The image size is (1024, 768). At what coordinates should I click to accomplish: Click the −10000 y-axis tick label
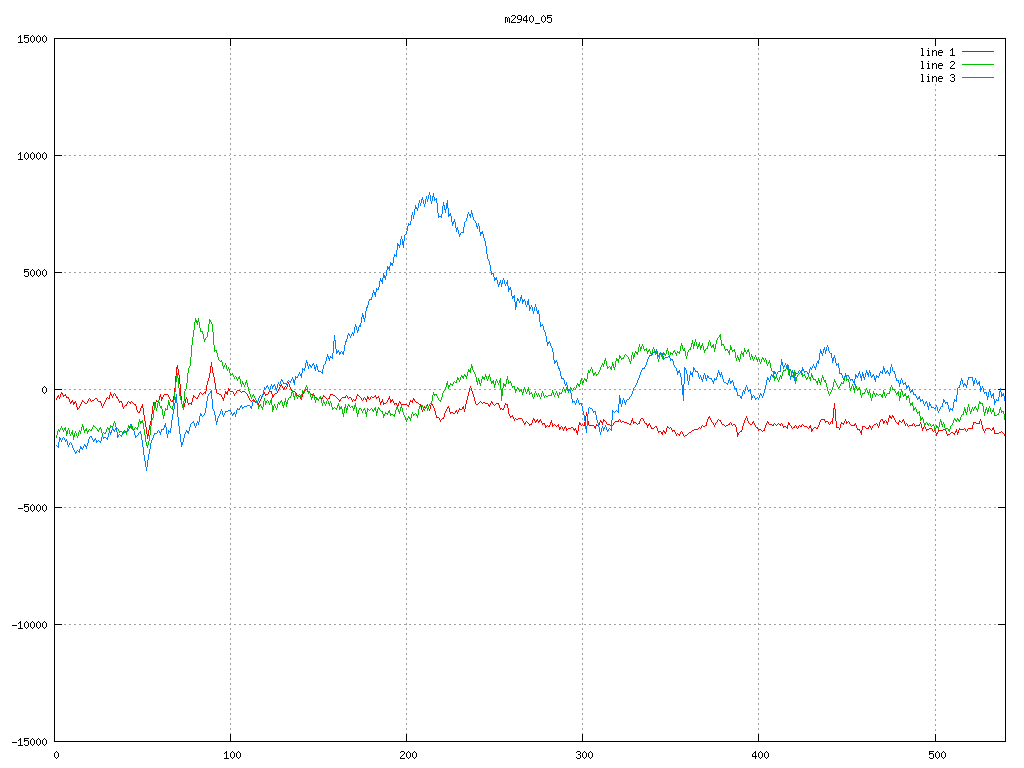coord(27,625)
